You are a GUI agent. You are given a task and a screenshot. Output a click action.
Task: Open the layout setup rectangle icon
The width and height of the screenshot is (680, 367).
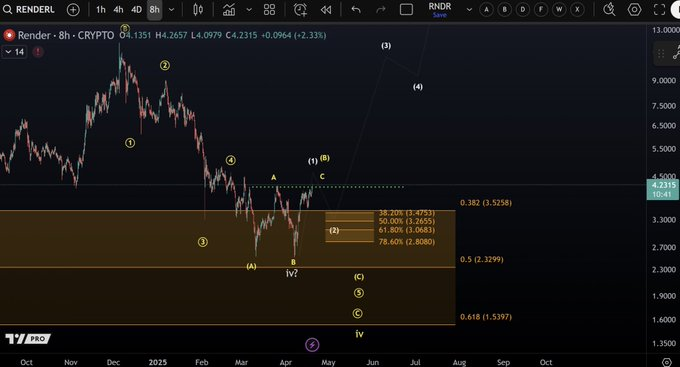(406, 10)
